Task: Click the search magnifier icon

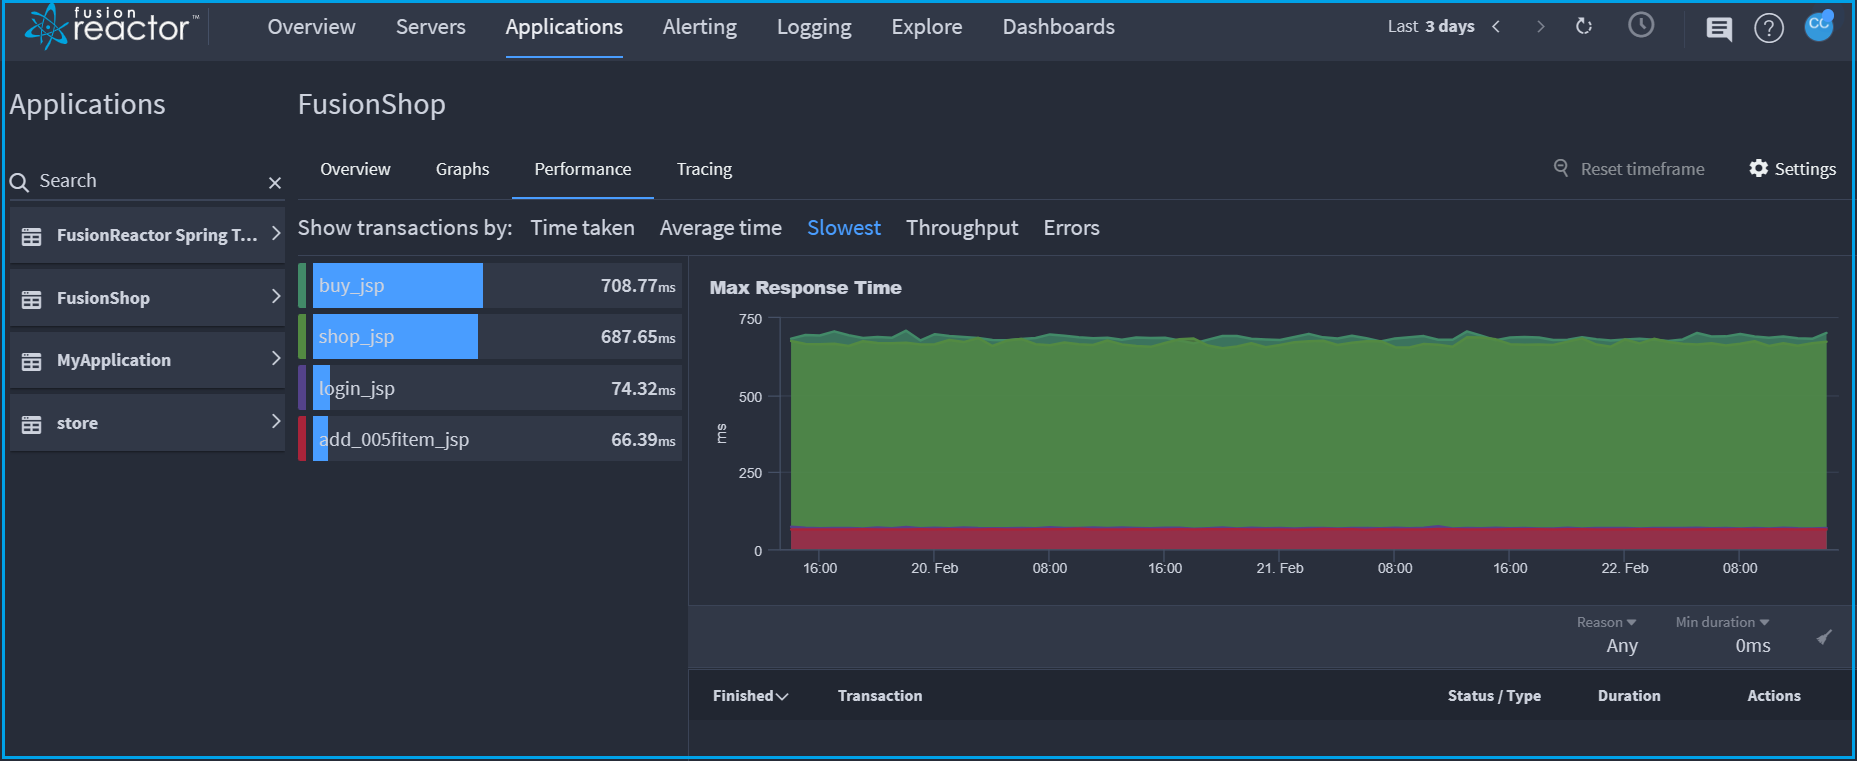Action: point(19,182)
